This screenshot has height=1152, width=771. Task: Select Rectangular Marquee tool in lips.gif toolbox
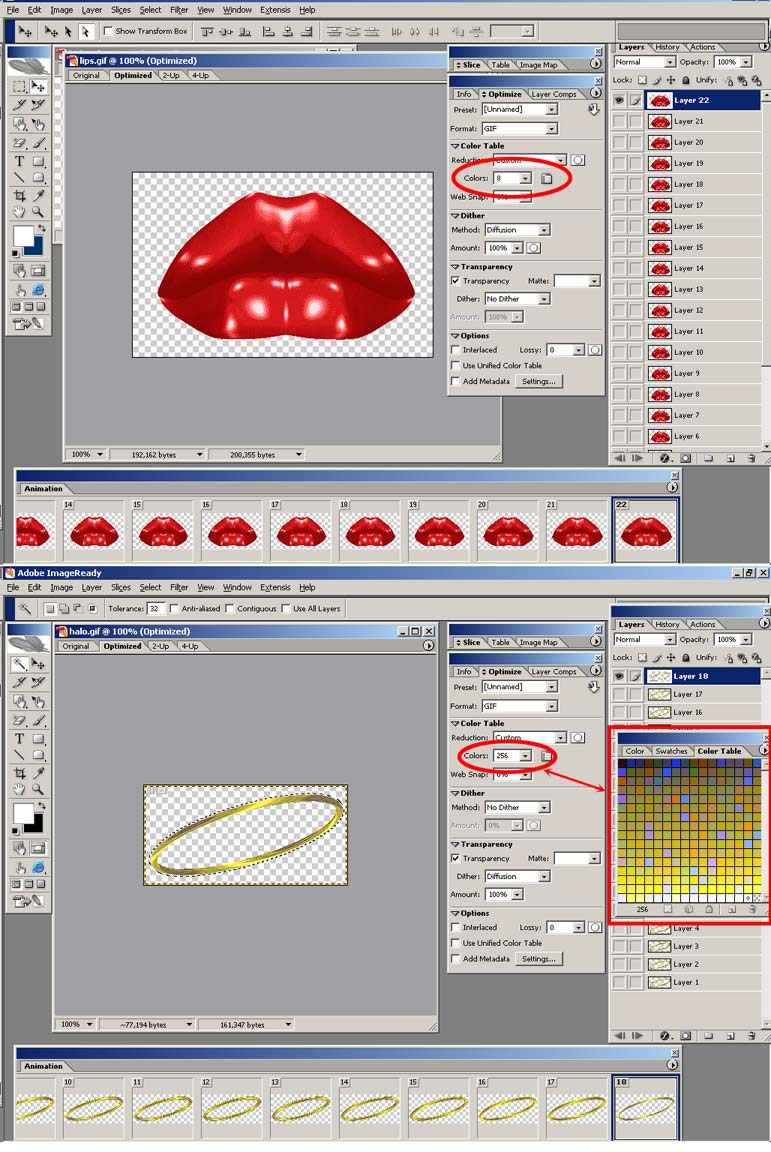[19, 87]
